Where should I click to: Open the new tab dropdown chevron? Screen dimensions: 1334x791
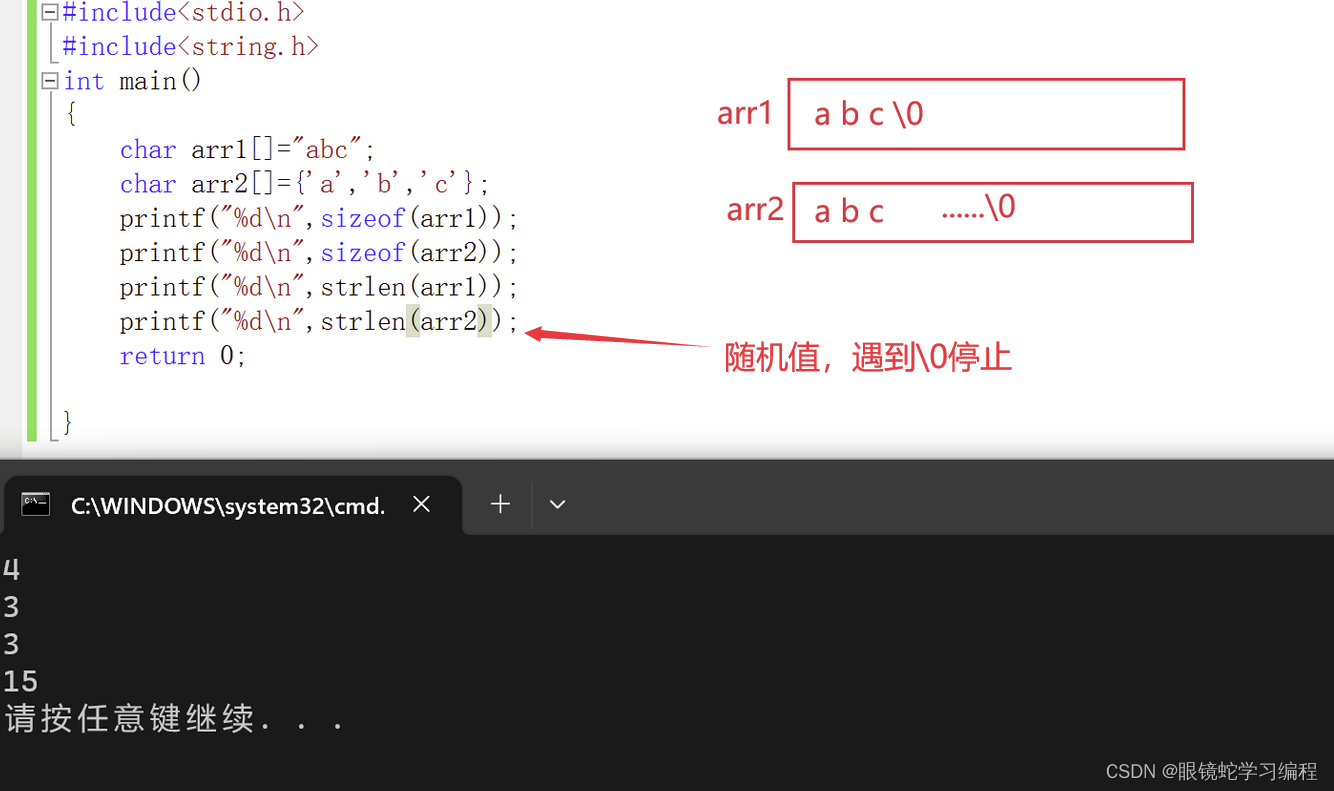(557, 504)
